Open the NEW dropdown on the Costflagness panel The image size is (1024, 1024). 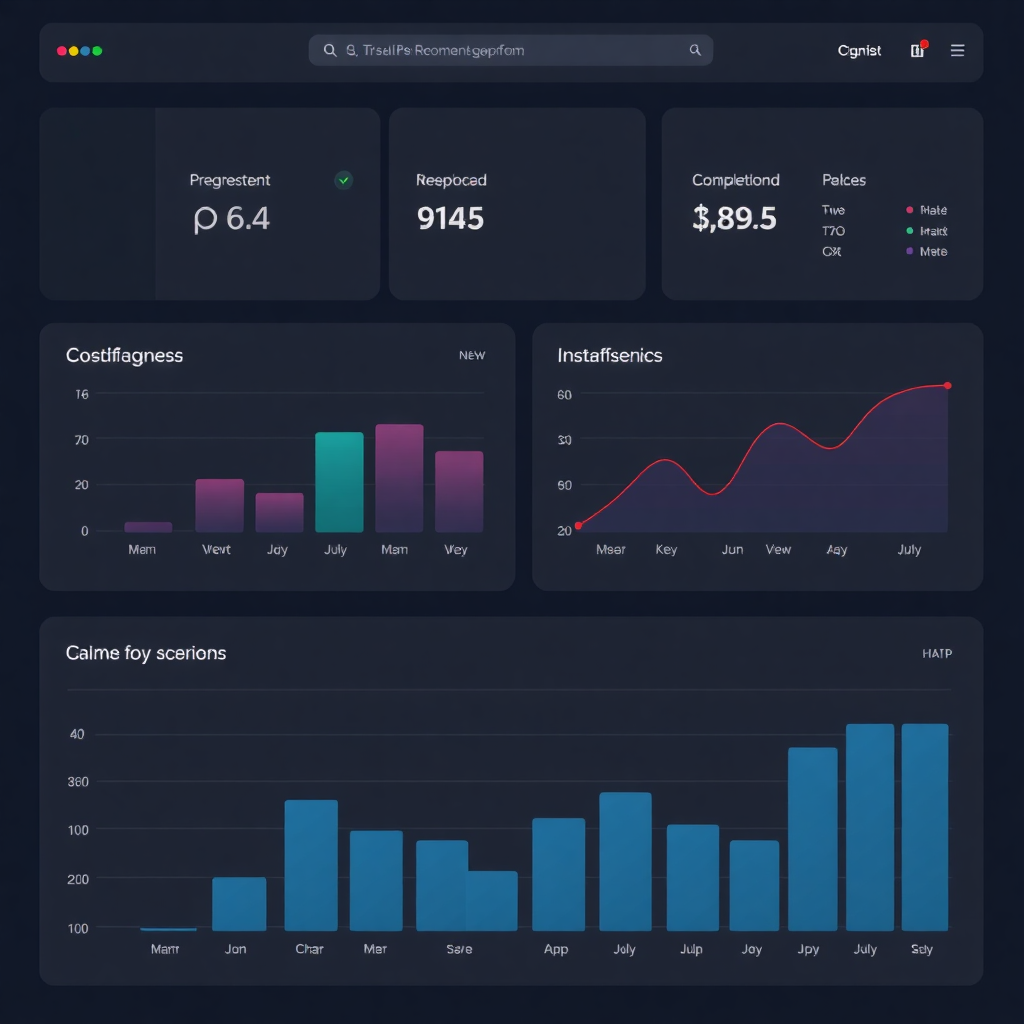471,356
